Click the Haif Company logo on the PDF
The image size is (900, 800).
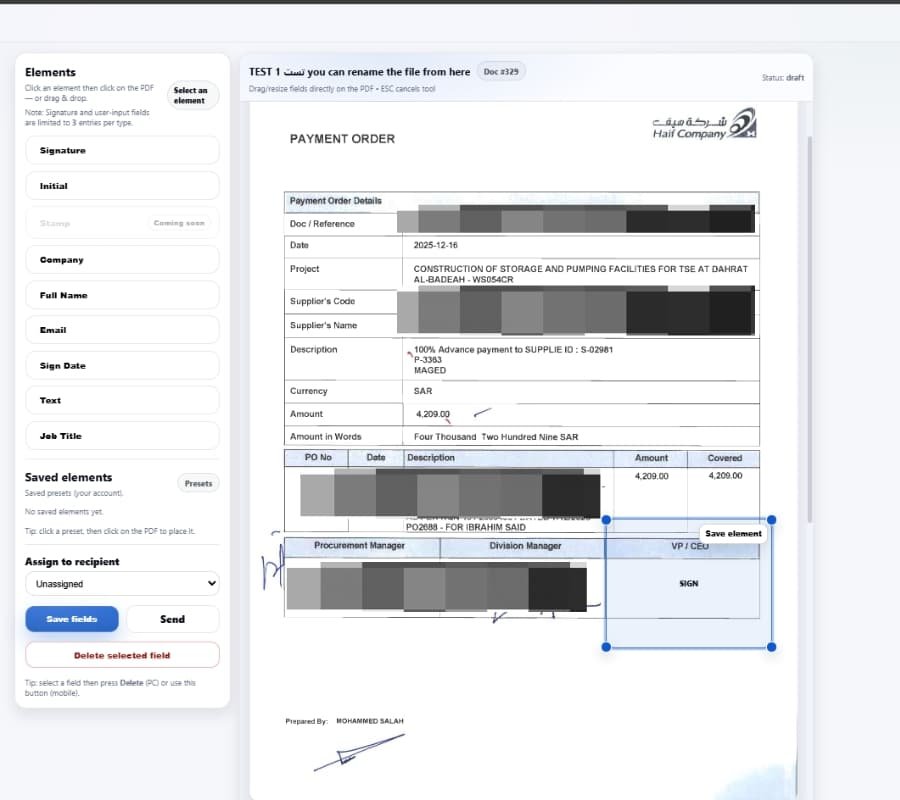[x=703, y=126]
